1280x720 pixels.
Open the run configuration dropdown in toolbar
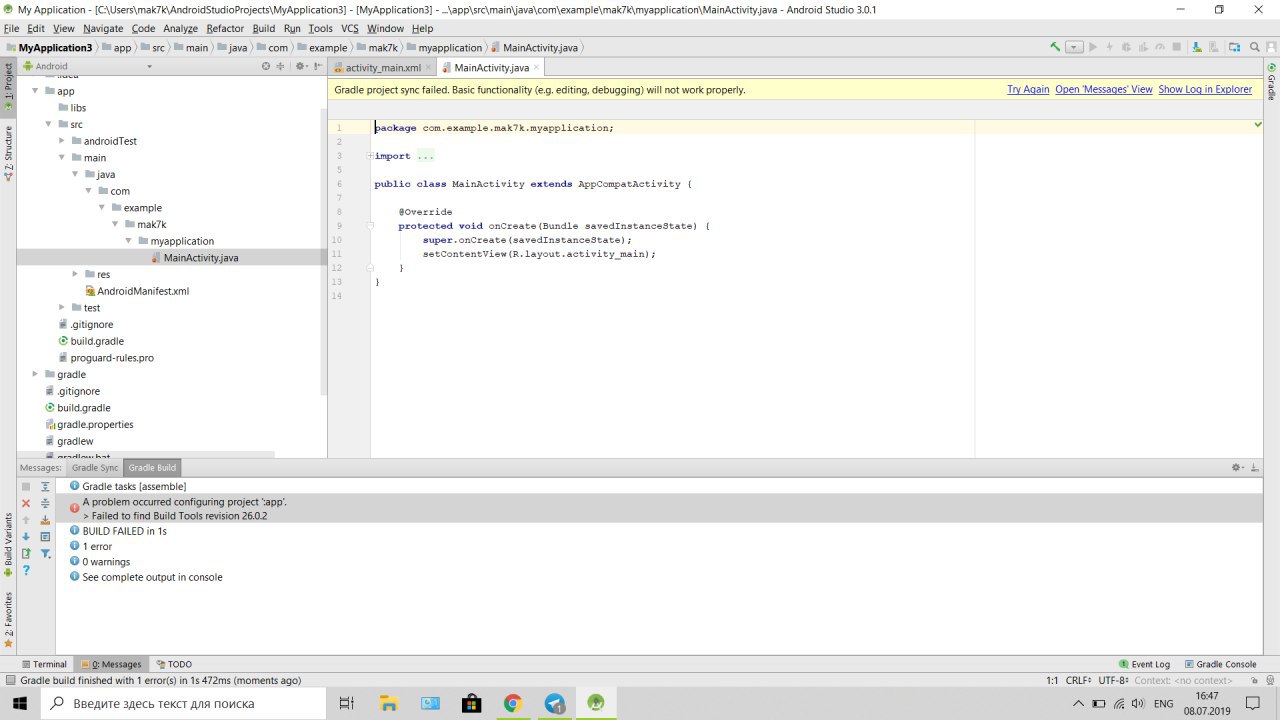1074,47
